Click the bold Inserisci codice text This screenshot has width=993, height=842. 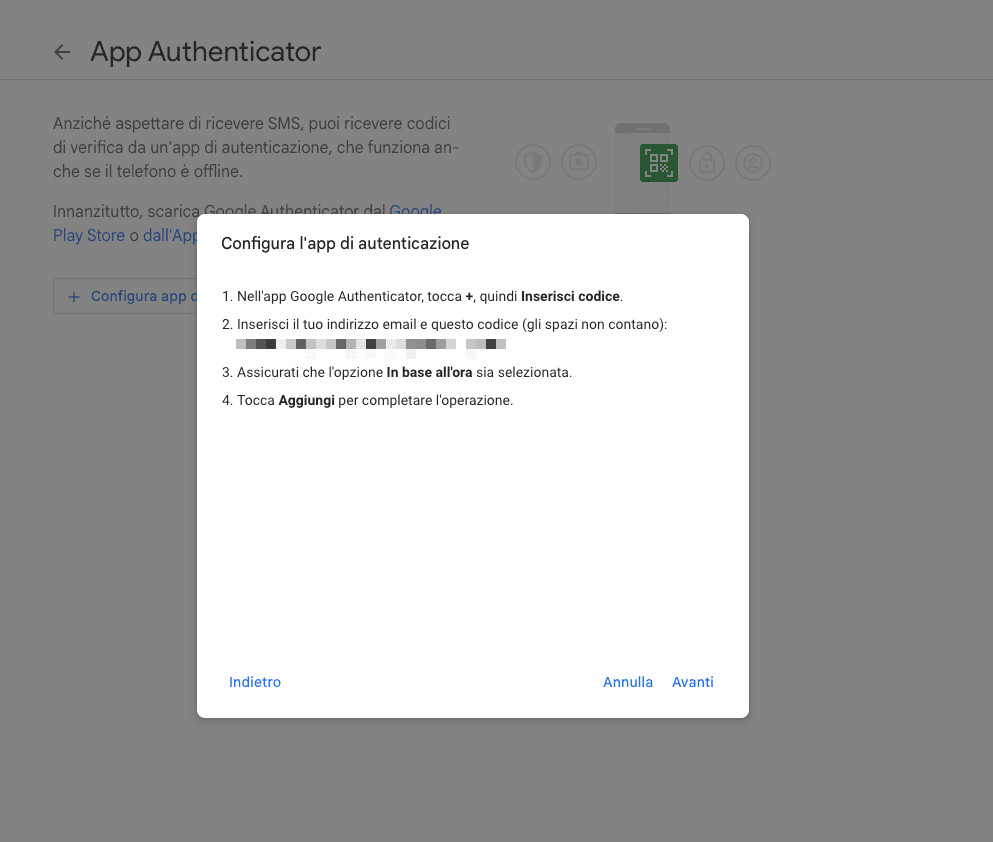pos(570,296)
